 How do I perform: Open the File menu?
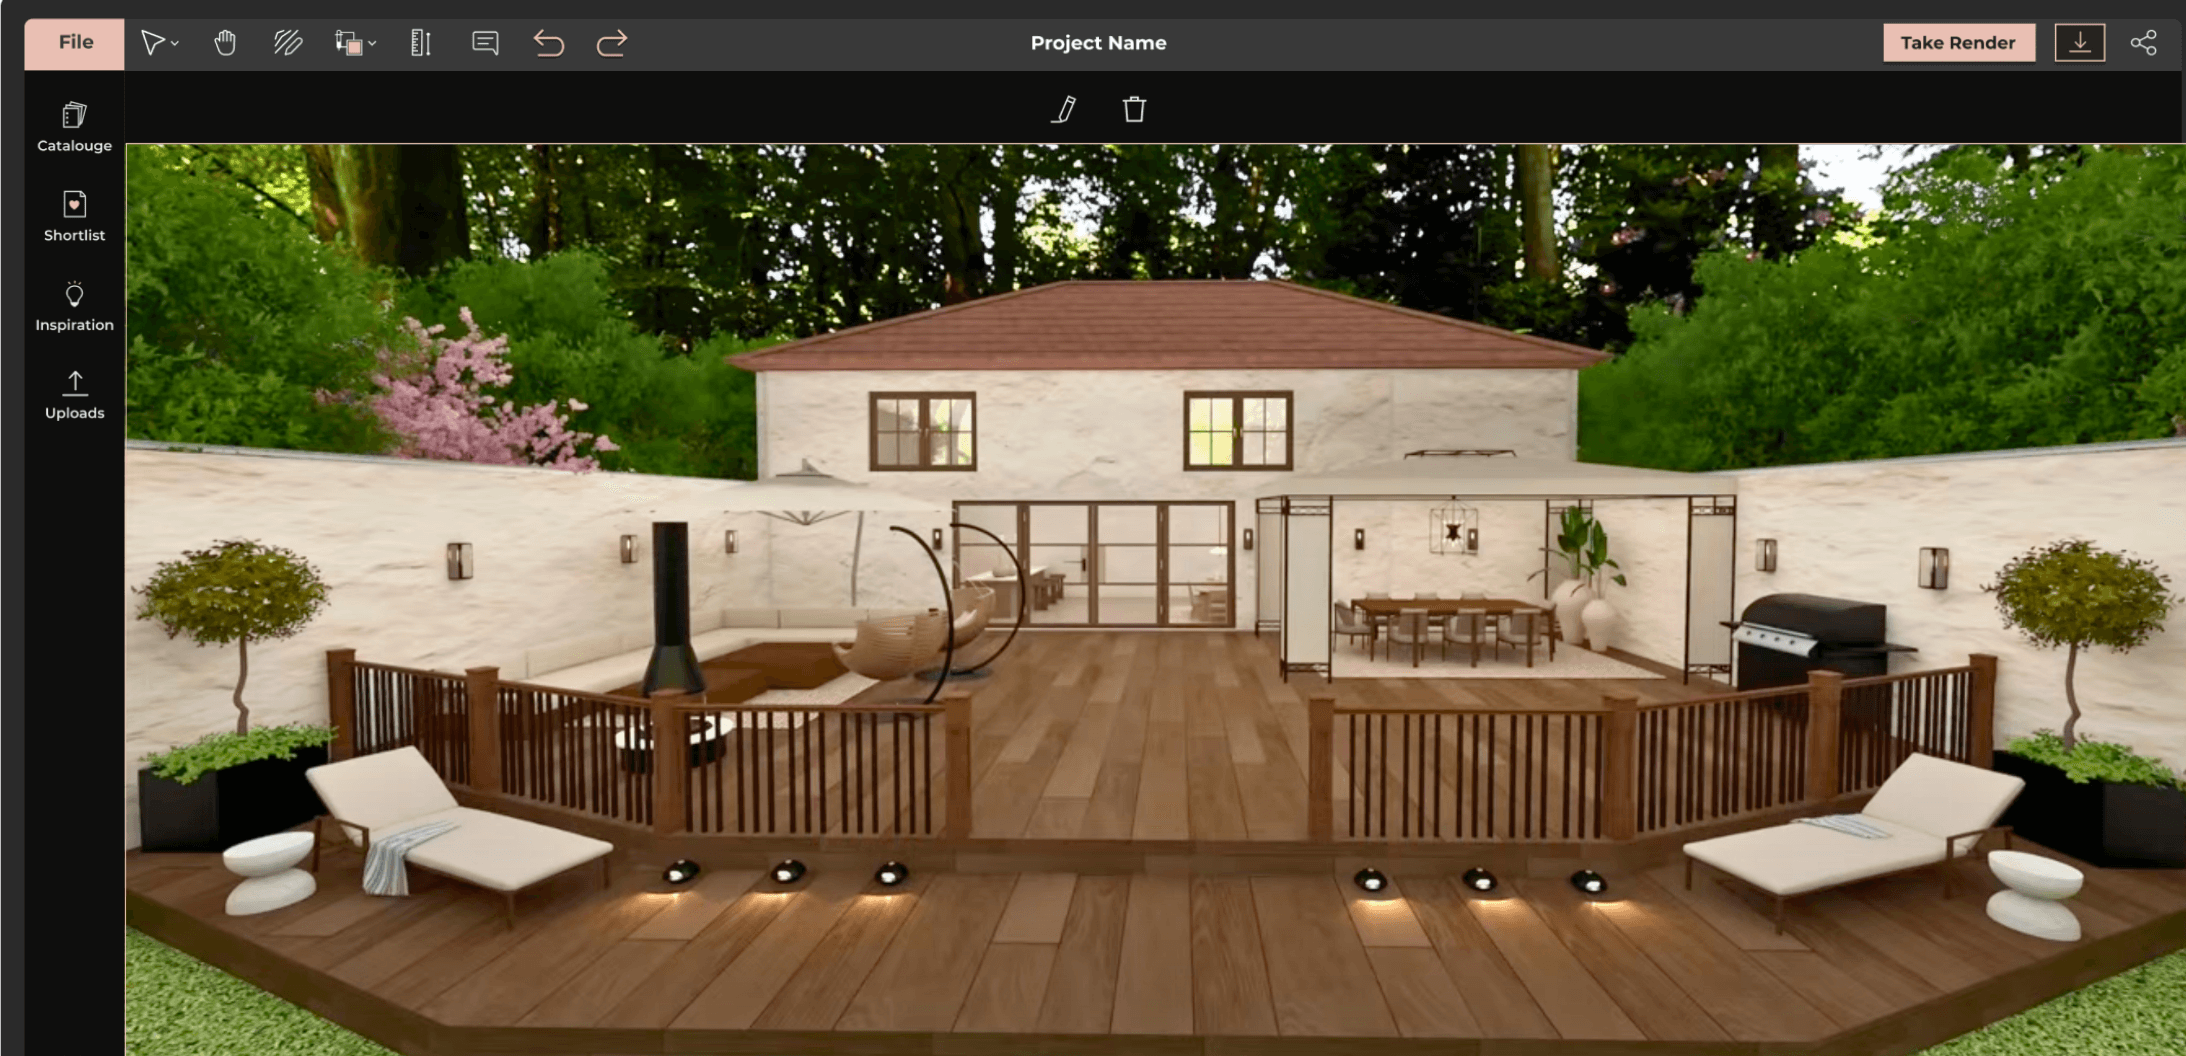click(x=75, y=43)
